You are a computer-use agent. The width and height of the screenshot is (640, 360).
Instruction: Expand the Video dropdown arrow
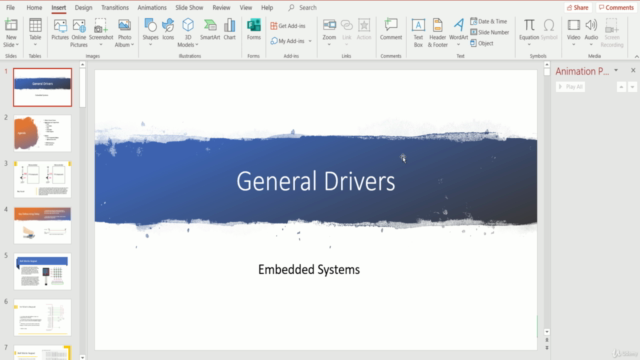pos(573,44)
